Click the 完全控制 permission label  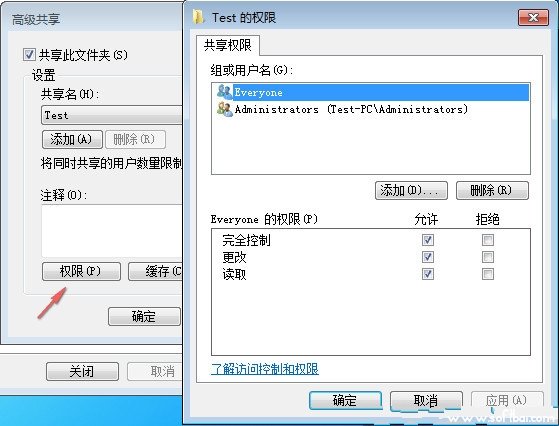coord(246,240)
